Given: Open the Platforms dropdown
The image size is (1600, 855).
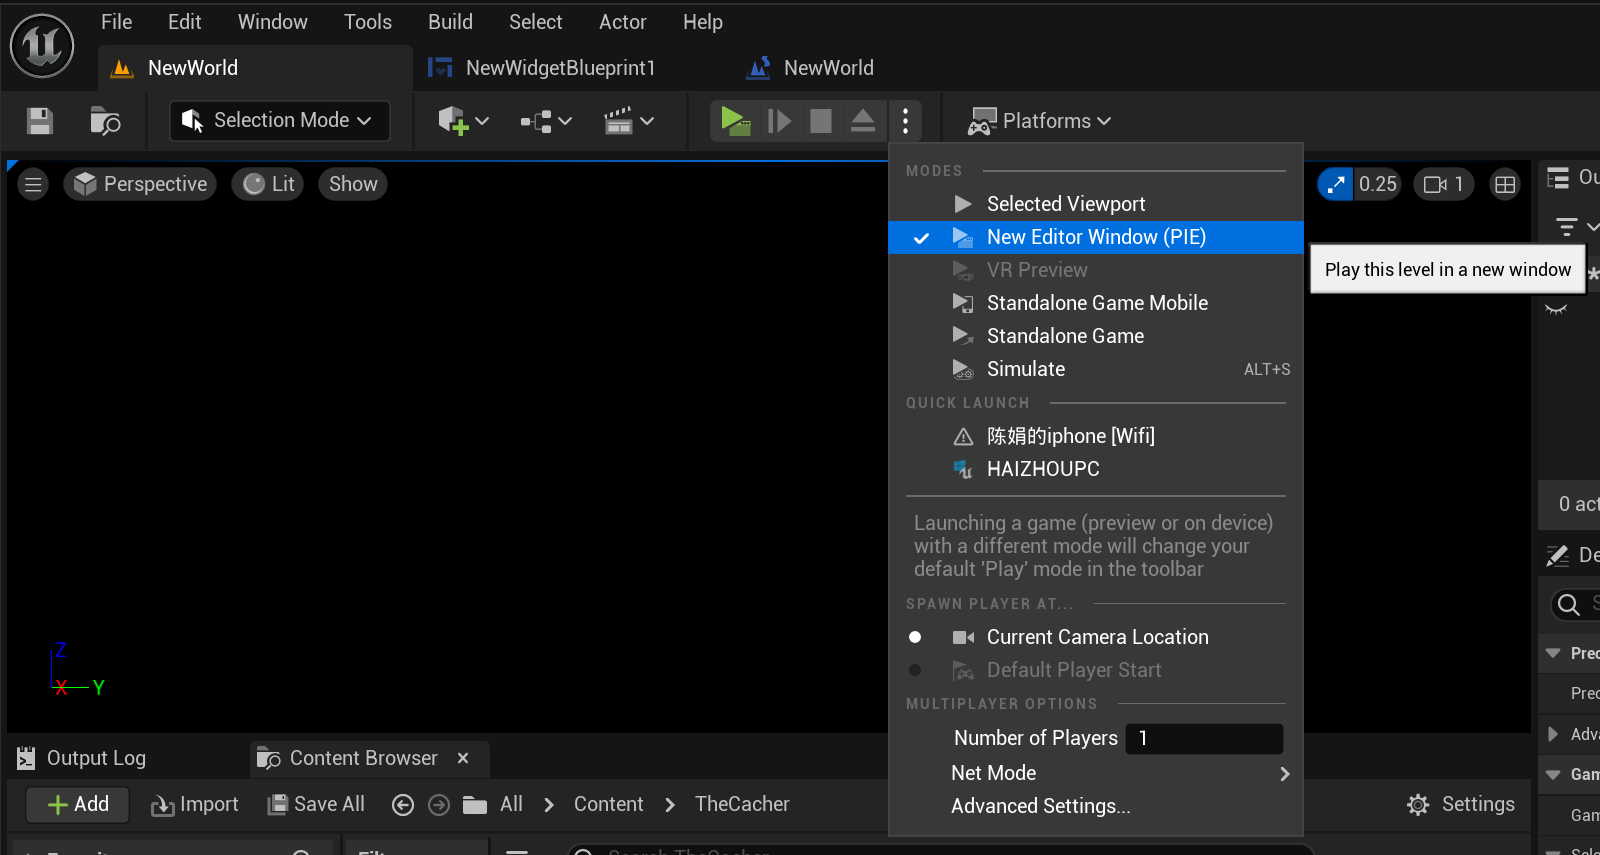Looking at the screenshot, I should coord(1040,121).
